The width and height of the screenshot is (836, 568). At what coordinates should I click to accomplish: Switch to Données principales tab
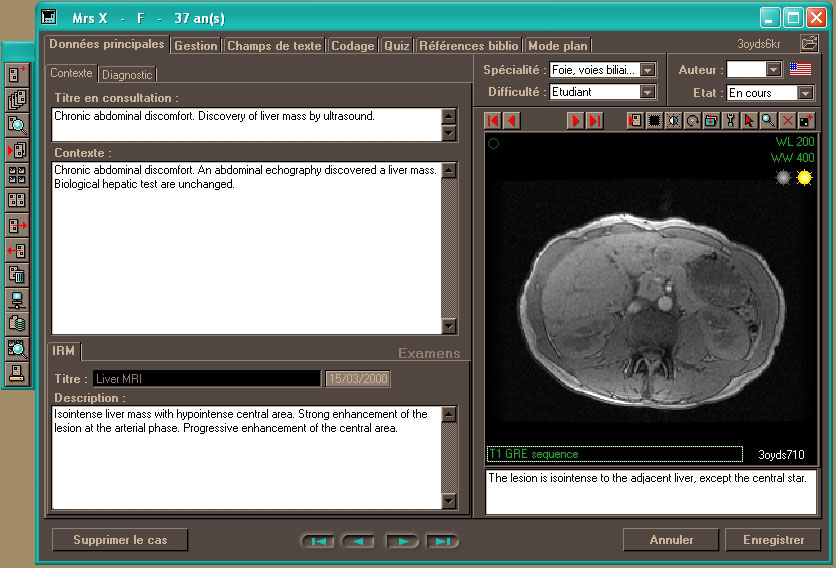(107, 44)
